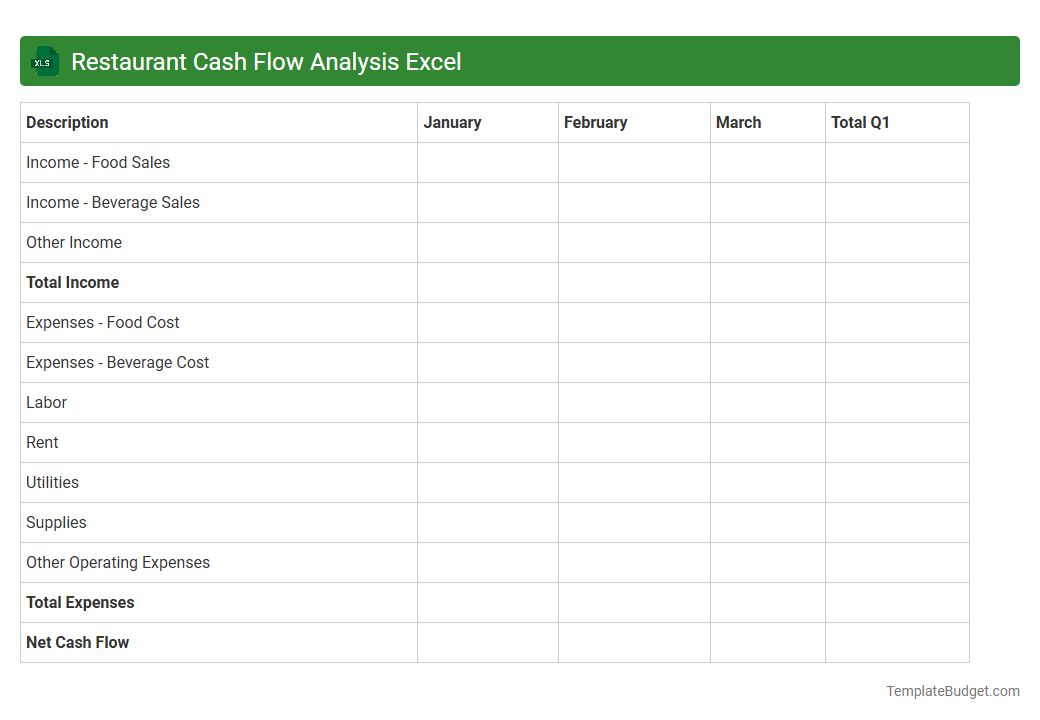Click the Expenses - Food Cost label

pos(103,322)
